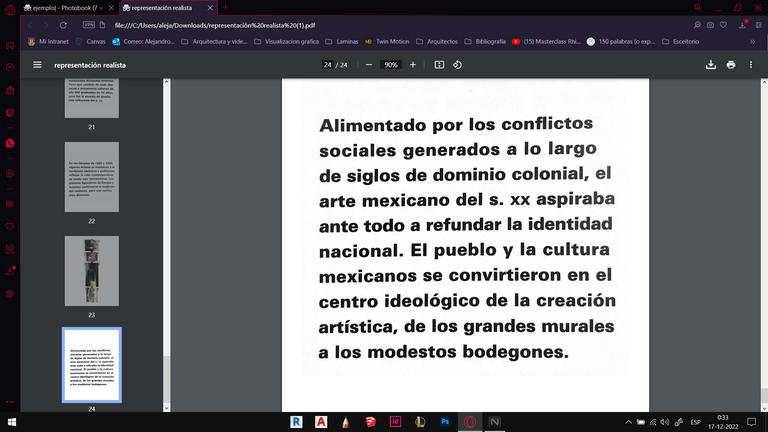The image size is (768, 432).
Task: Close the ejemploj - Photobook tab
Action: coord(111,8)
